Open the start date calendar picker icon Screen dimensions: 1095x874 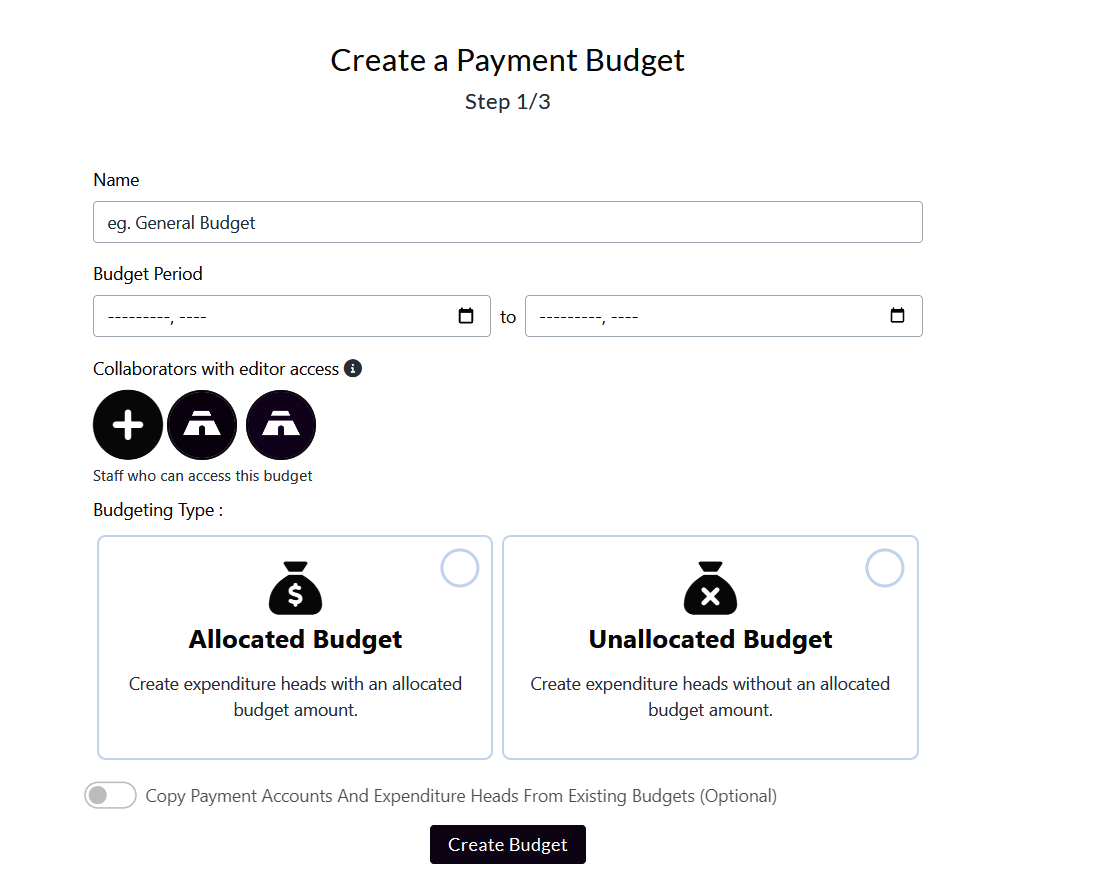tap(466, 316)
